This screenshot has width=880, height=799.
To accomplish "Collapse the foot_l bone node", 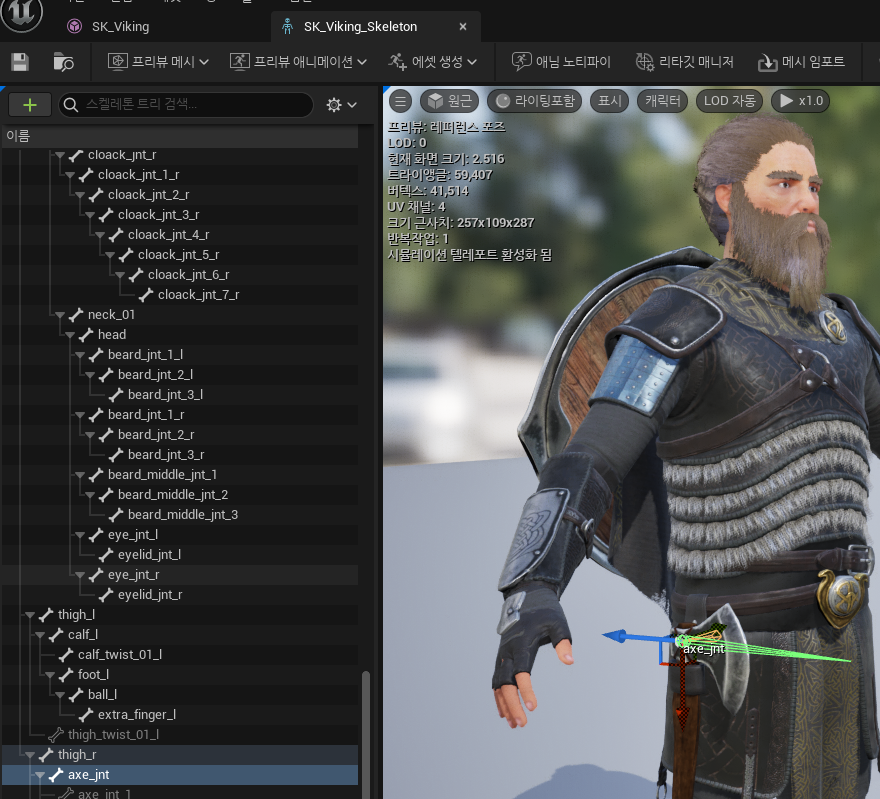I will (x=50, y=675).
